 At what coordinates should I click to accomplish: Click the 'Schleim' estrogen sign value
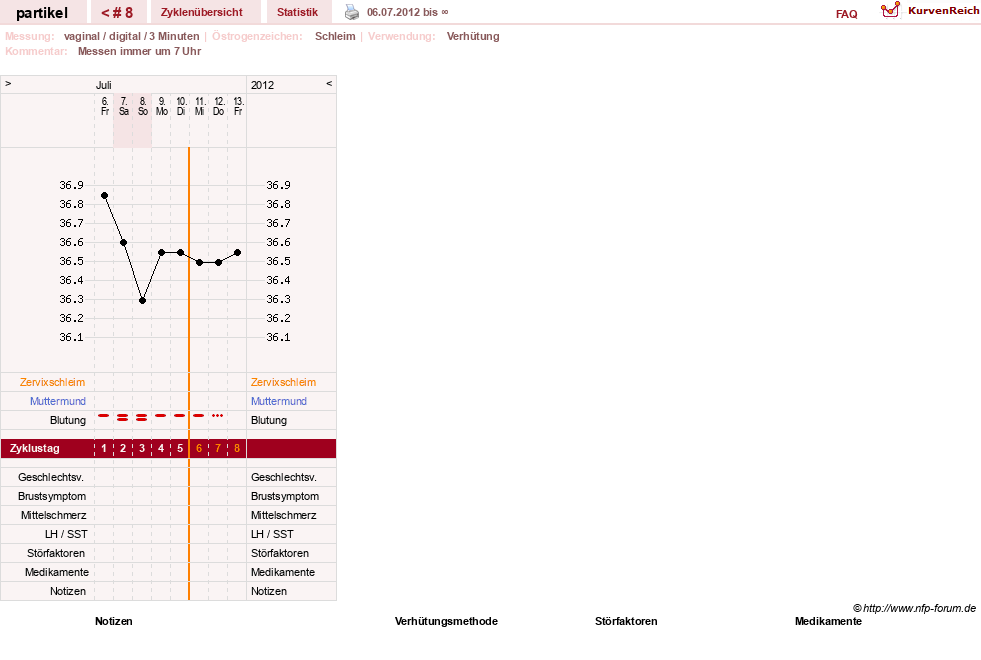coord(335,36)
